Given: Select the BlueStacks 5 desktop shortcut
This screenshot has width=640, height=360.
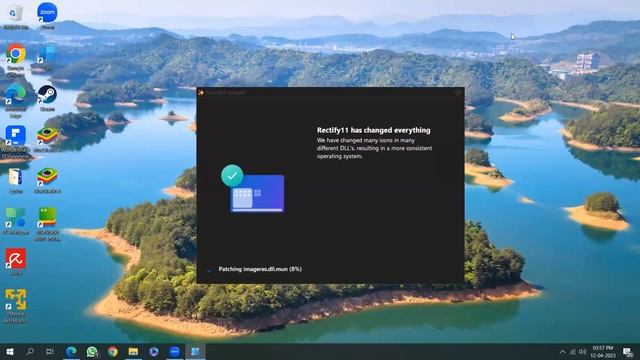Looking at the screenshot, I should (47, 180).
